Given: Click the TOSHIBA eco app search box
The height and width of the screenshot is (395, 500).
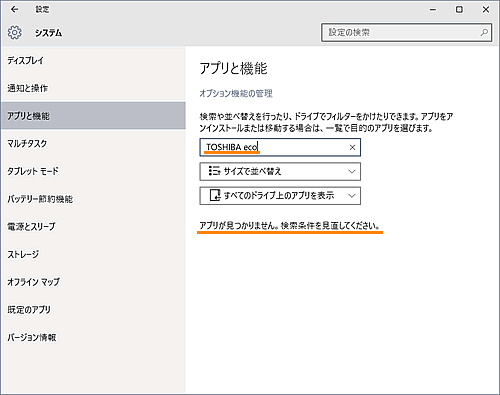Looking at the screenshot, I should click(280, 147).
